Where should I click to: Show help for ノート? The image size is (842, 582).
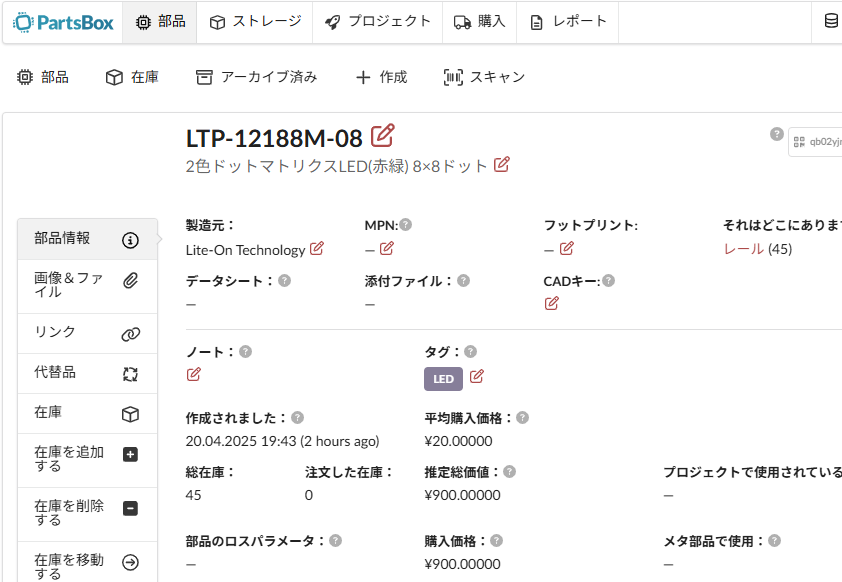pos(245,351)
